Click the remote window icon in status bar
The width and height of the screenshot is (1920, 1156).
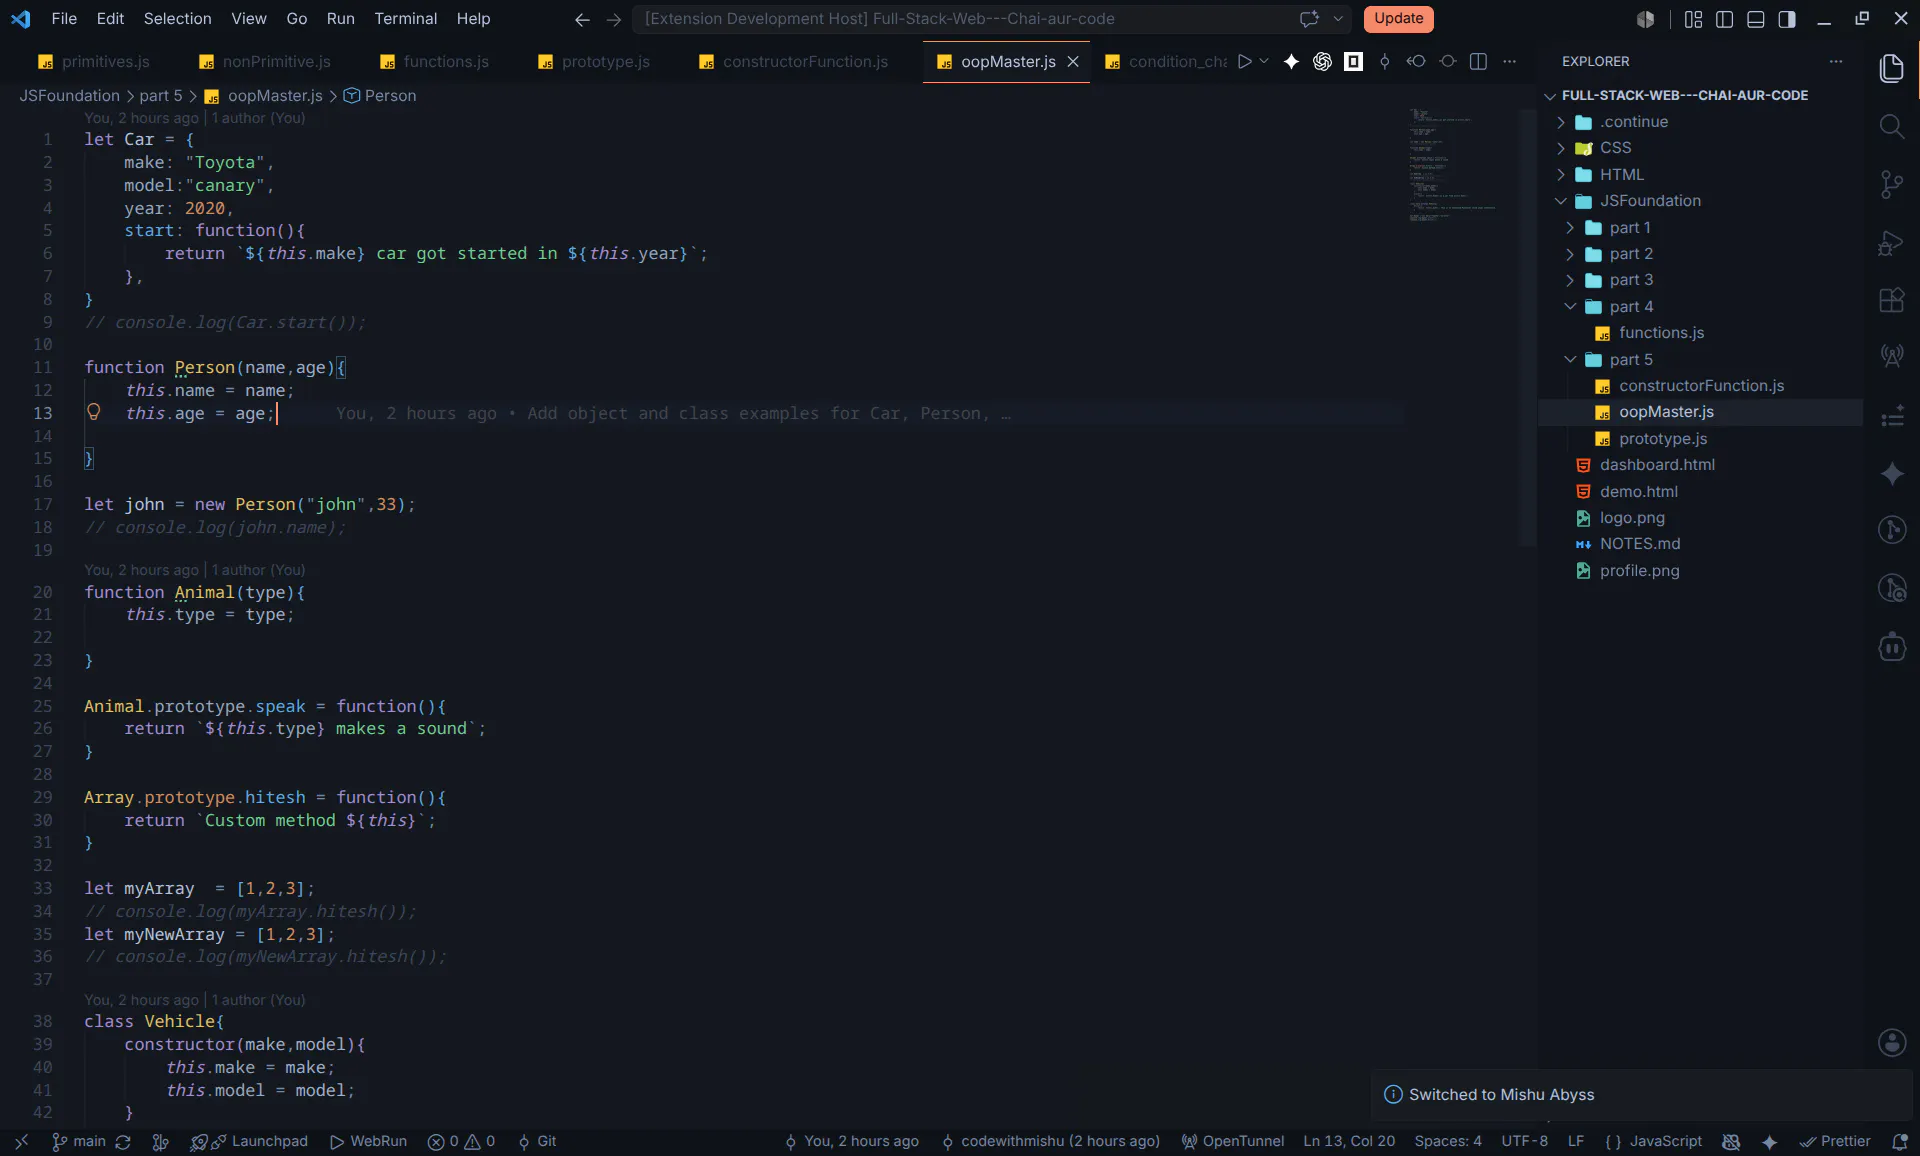pos(21,1142)
